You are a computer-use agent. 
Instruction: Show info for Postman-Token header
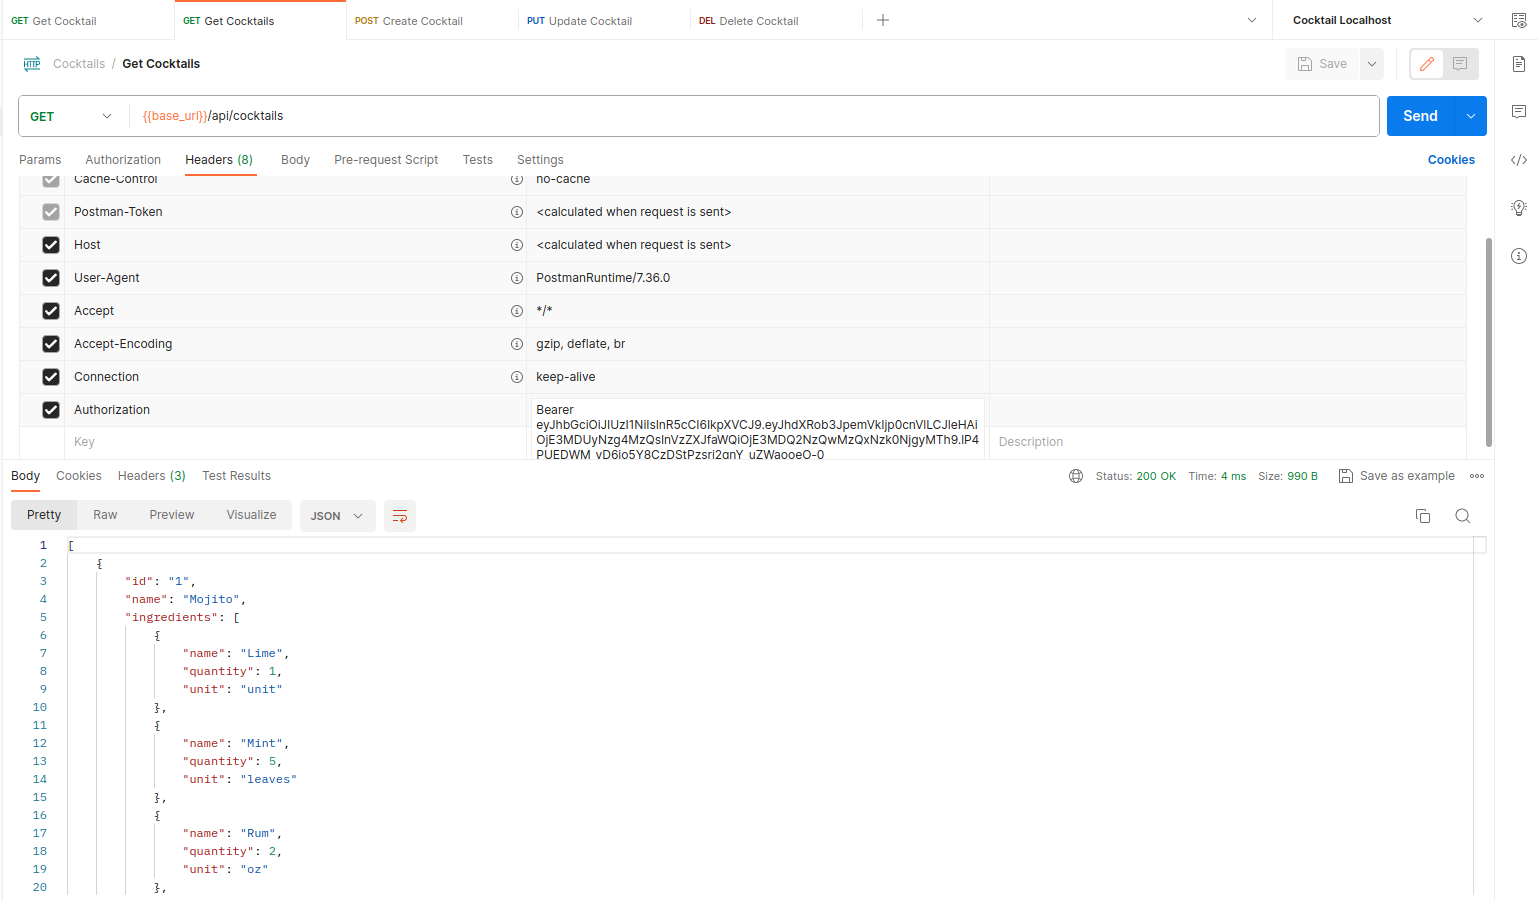pos(517,212)
